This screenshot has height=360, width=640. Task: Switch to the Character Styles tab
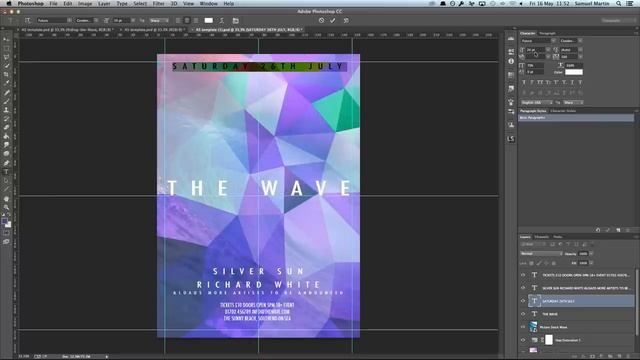563,111
